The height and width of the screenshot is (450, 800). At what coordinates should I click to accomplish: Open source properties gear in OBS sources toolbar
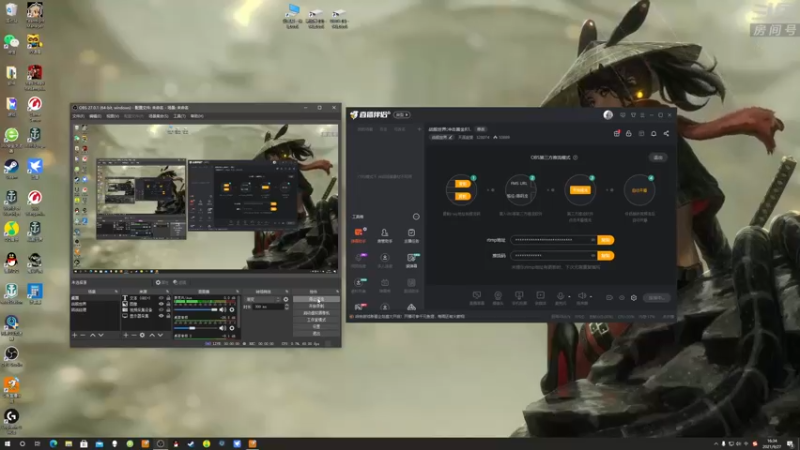click(142, 335)
